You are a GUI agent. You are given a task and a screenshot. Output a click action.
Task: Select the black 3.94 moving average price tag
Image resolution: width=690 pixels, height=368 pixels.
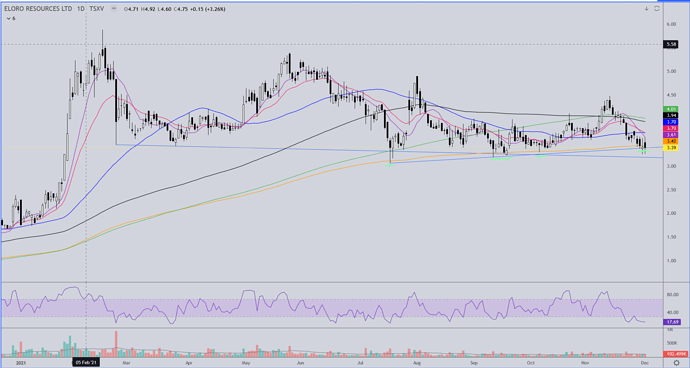671,115
